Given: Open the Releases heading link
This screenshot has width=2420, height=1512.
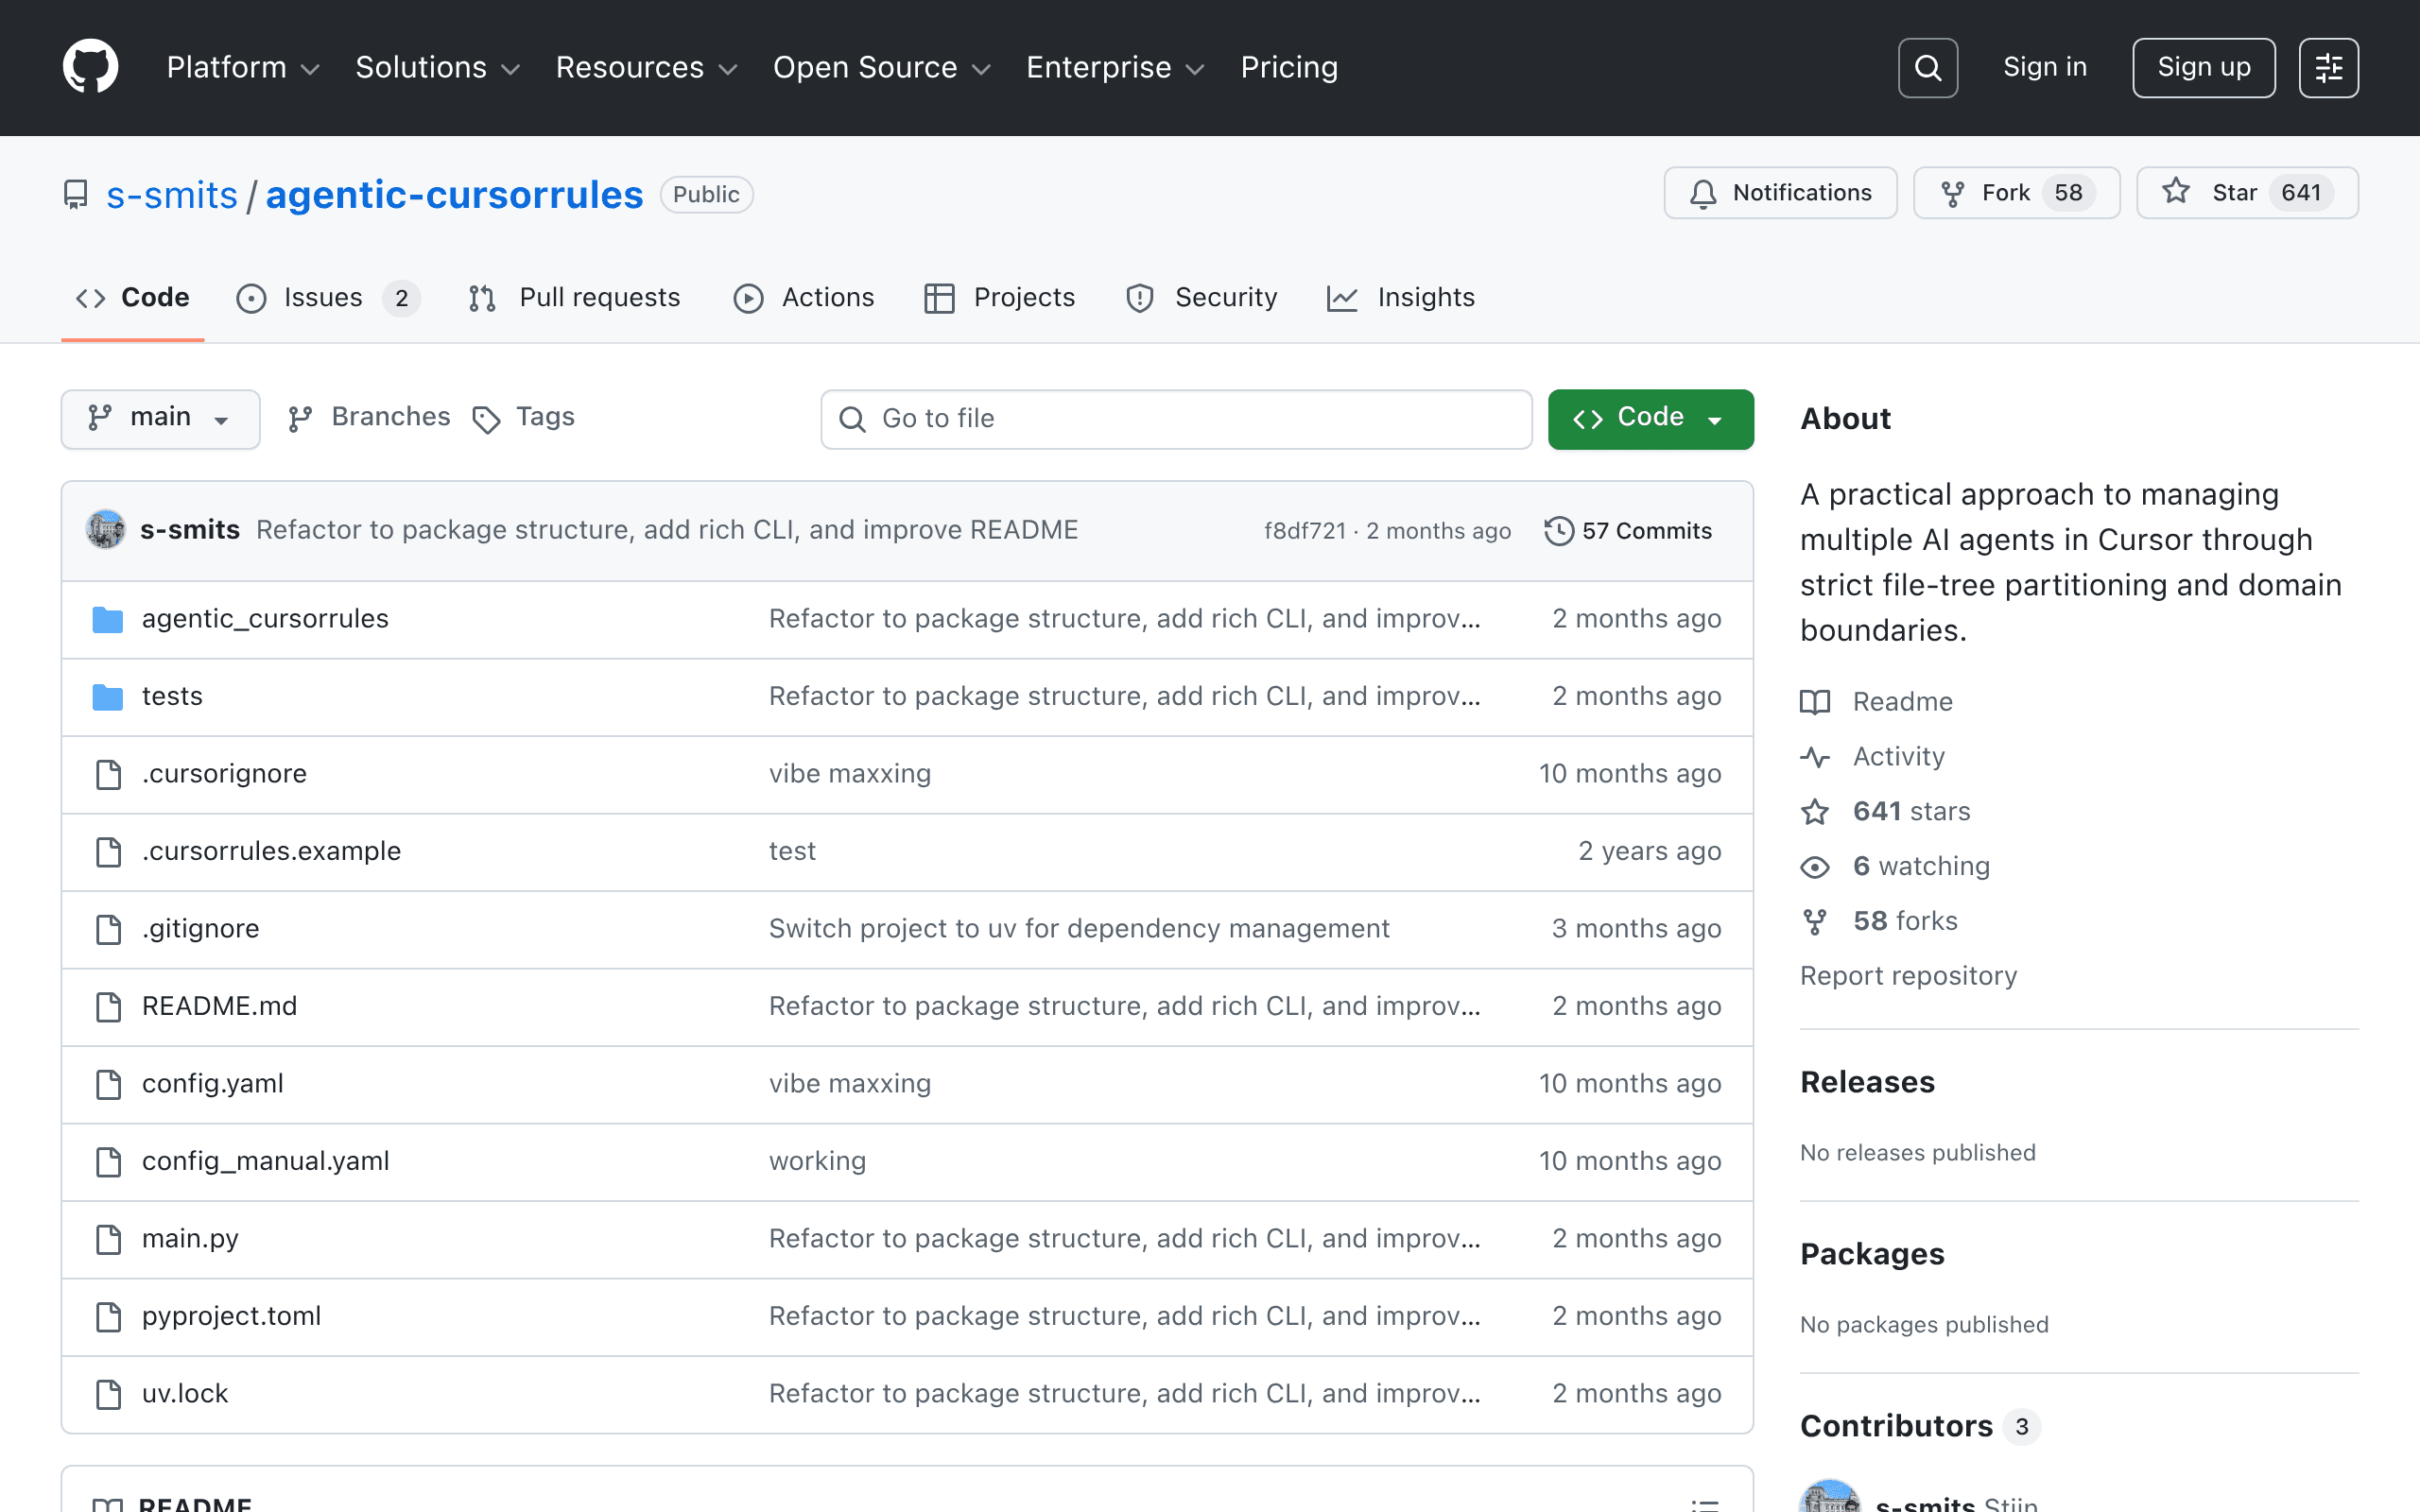Looking at the screenshot, I should [x=1867, y=1082].
